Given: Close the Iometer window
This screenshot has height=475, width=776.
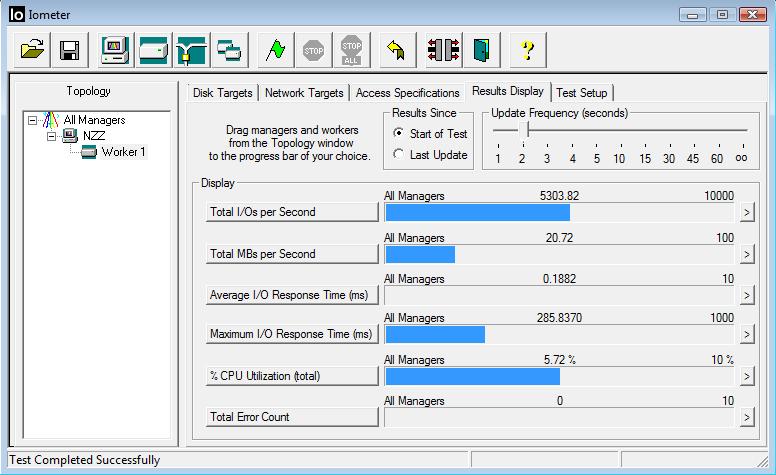Looking at the screenshot, I should pos(753,15).
